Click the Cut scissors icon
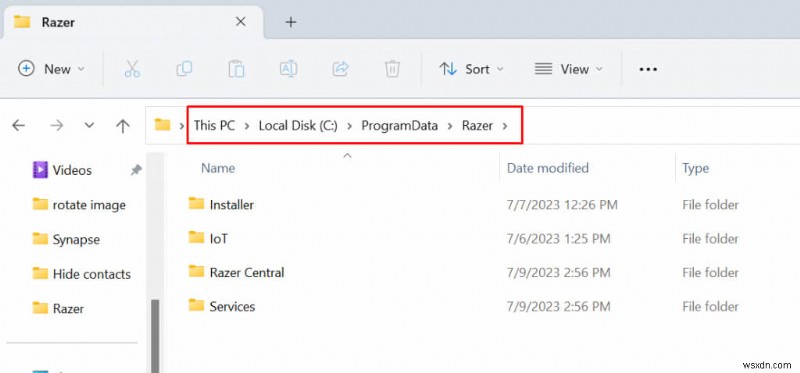The width and height of the screenshot is (800, 373). tap(132, 69)
